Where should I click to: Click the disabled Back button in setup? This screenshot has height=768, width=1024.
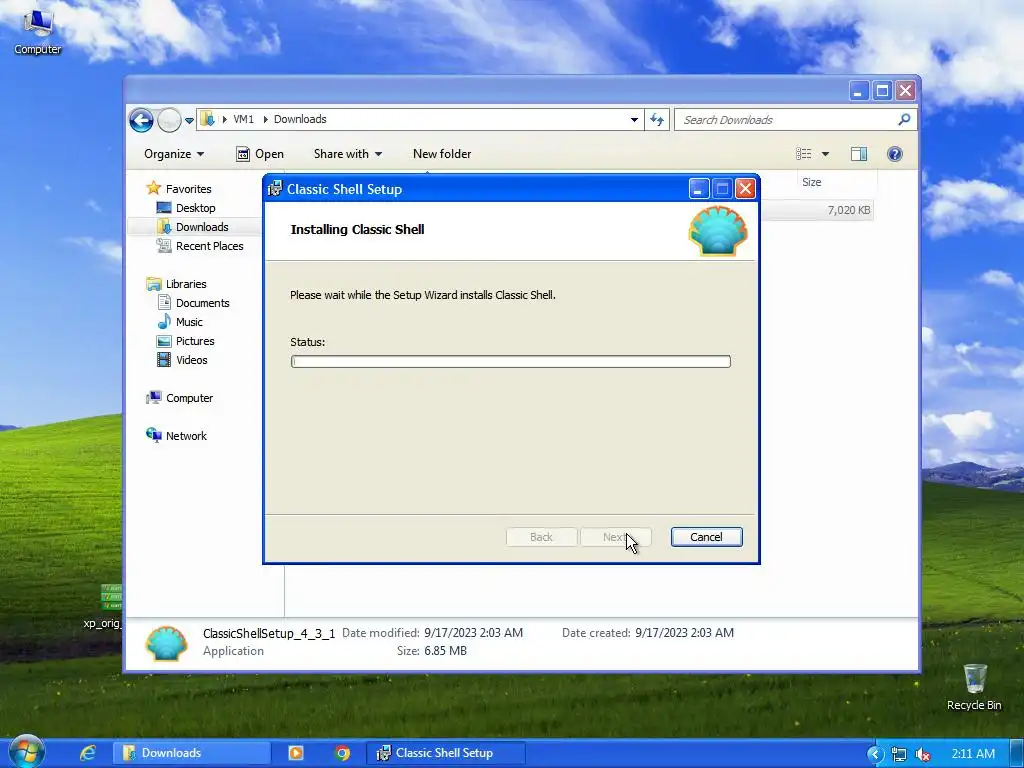541,537
